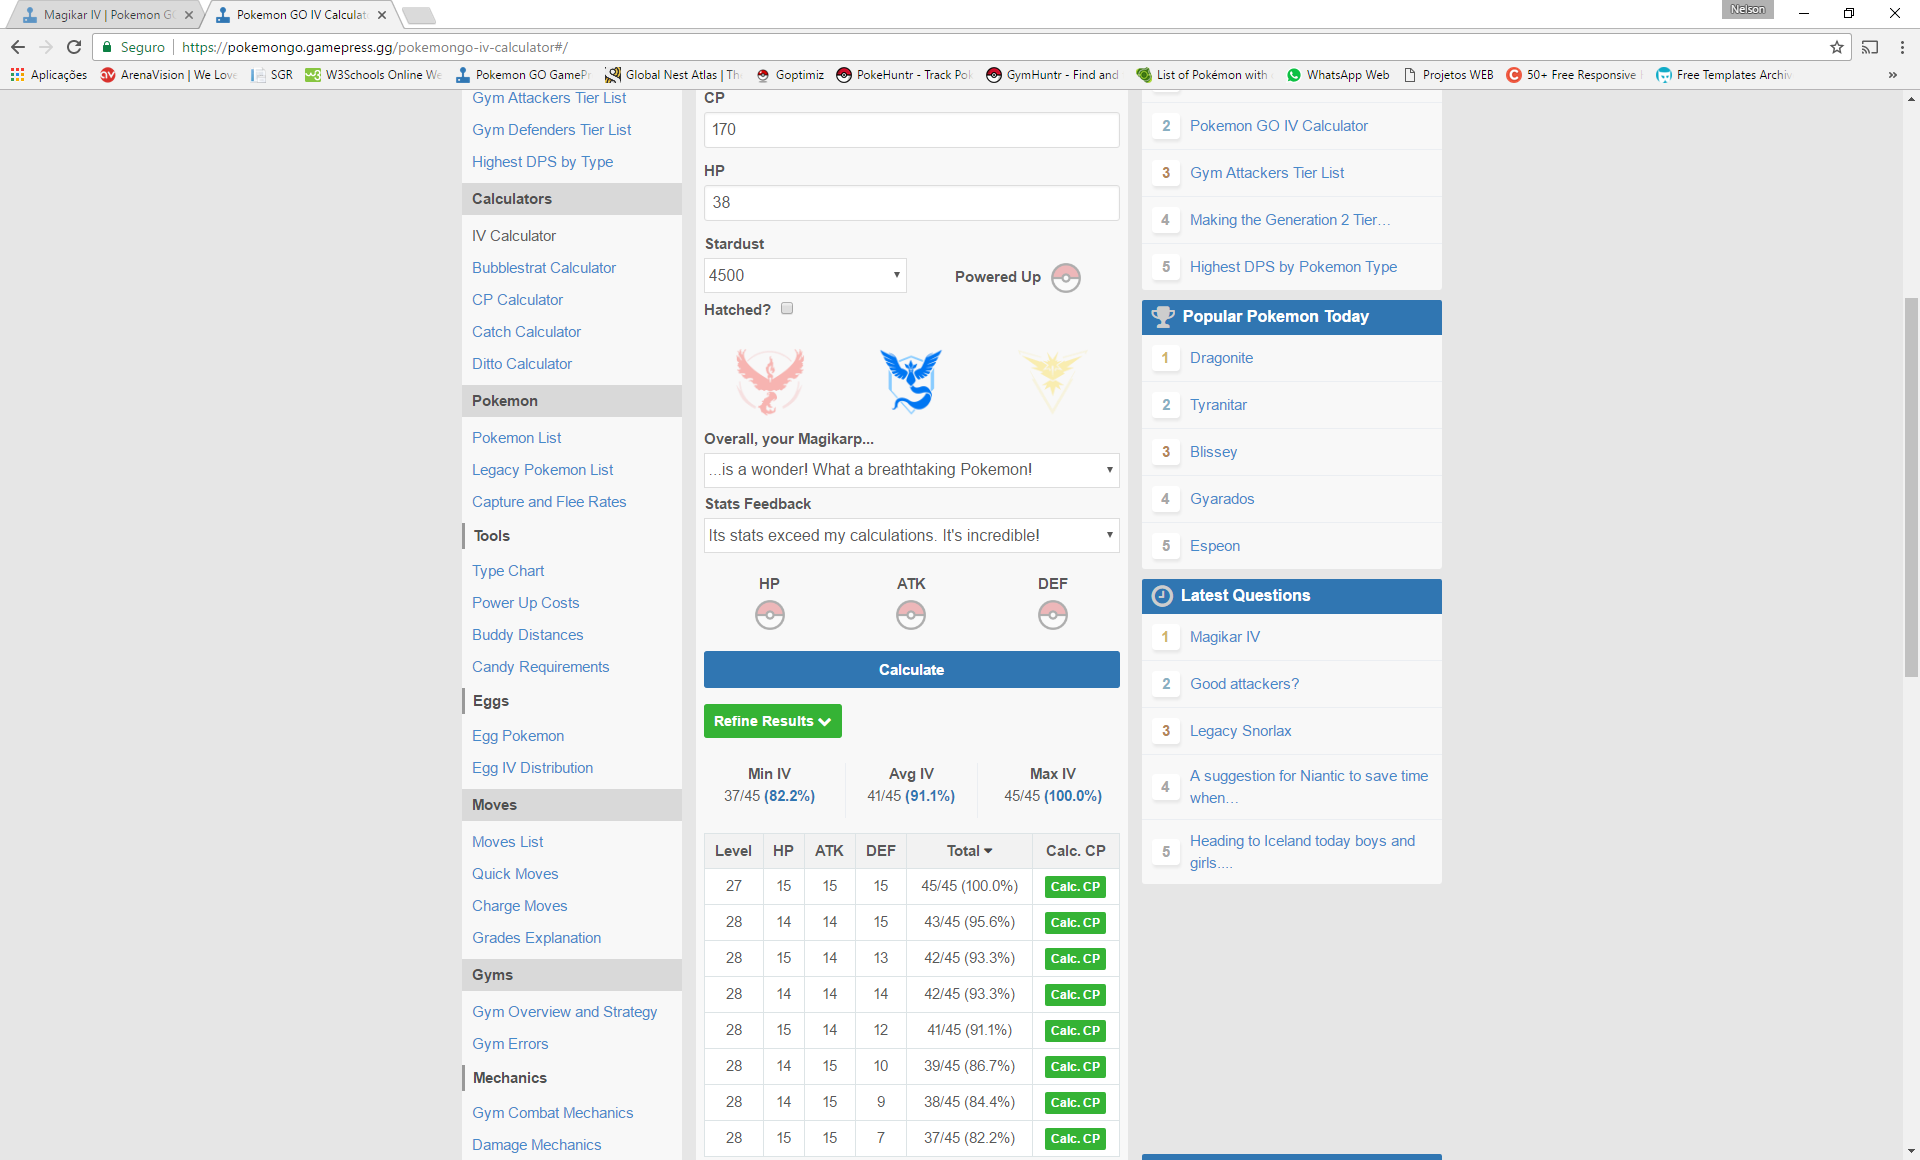Select Team Mystic blue bird icon
The width and height of the screenshot is (1920, 1160).
pos(911,380)
